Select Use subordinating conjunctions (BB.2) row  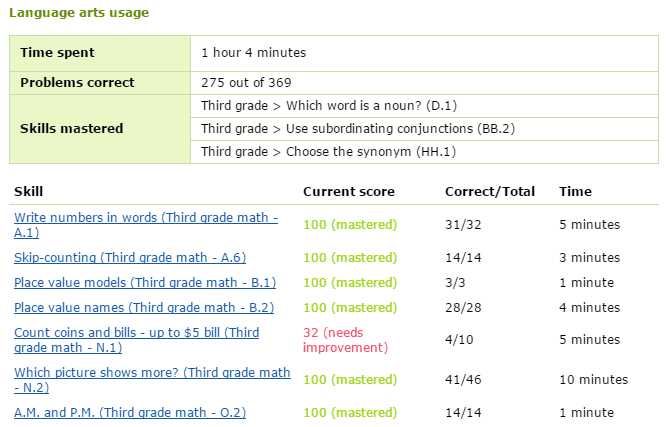click(x=424, y=129)
